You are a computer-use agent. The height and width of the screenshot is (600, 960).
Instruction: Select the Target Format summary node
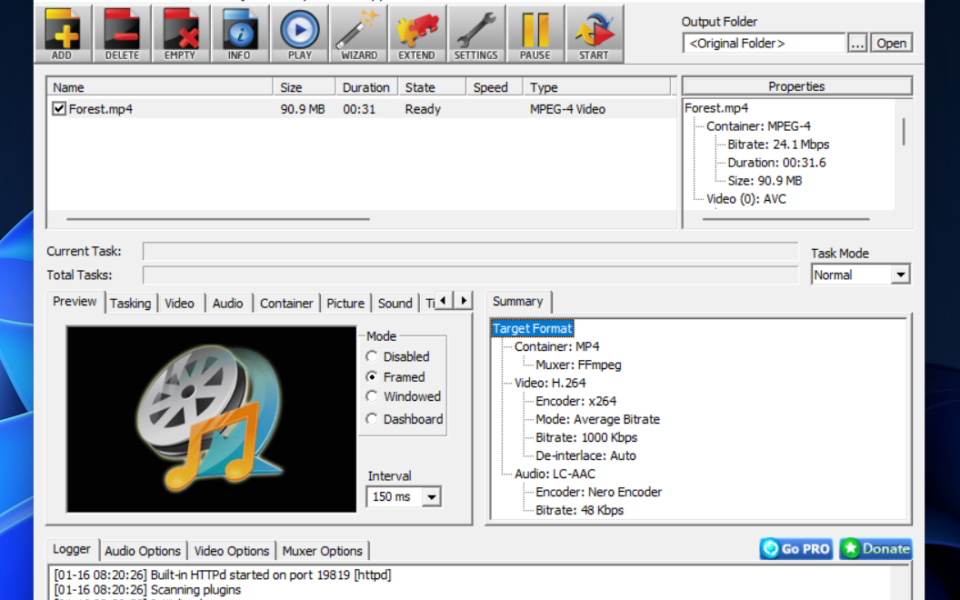tap(532, 328)
